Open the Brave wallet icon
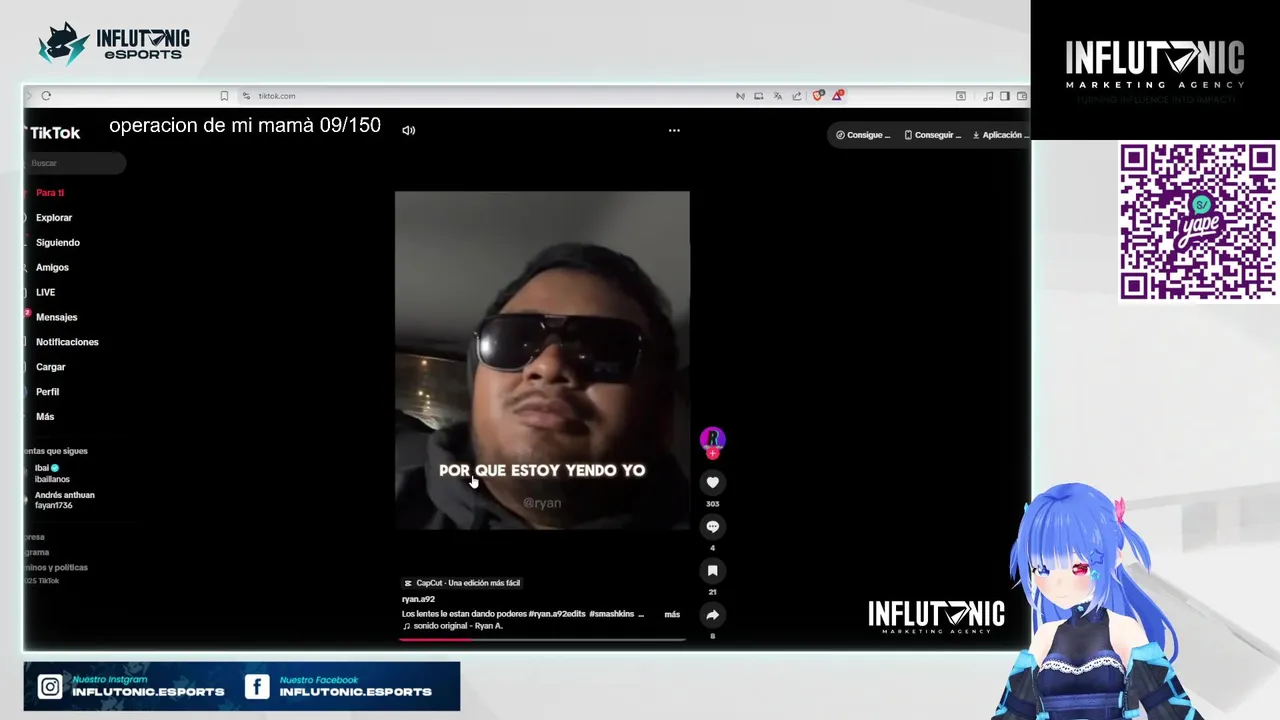 coord(1021,96)
